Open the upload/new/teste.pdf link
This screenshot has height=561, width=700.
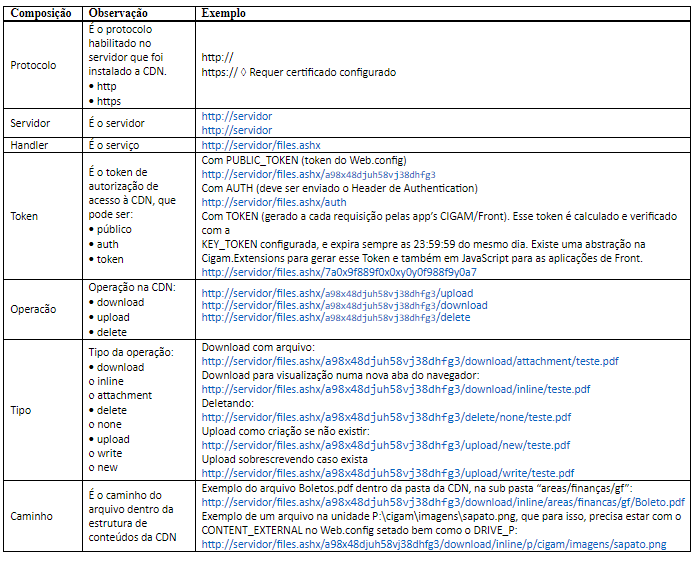point(386,445)
